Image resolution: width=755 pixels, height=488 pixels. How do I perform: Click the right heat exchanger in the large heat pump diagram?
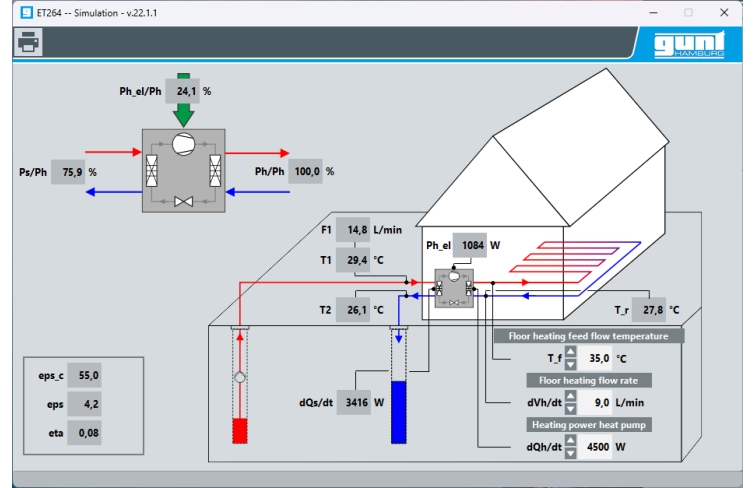pos(212,171)
